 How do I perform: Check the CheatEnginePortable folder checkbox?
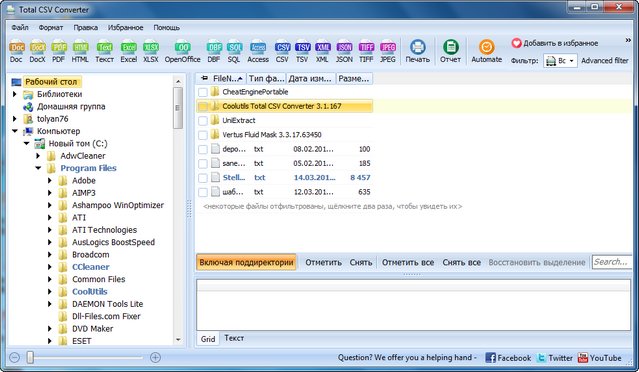[x=203, y=92]
